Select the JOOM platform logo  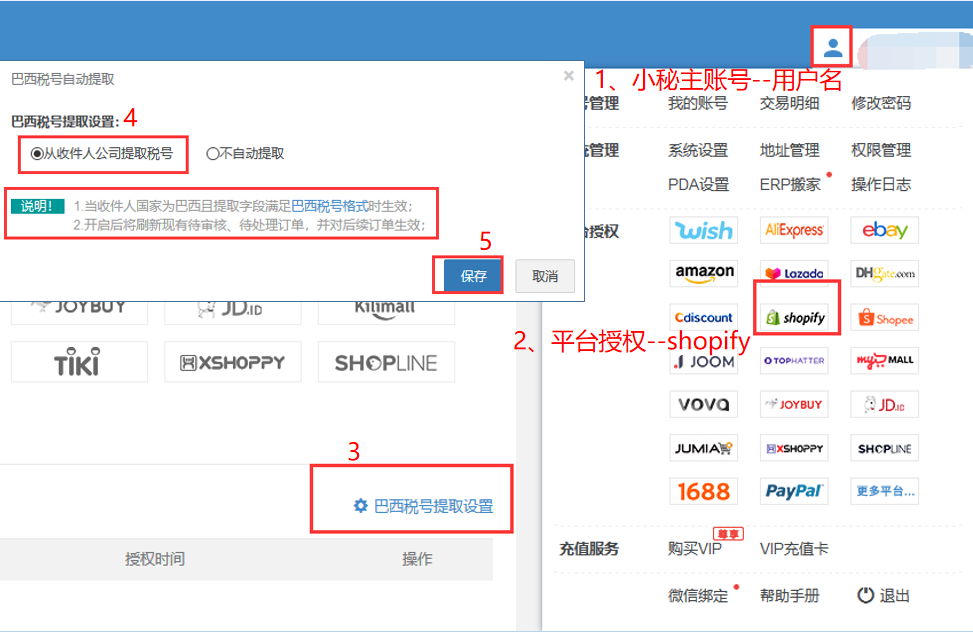point(704,361)
